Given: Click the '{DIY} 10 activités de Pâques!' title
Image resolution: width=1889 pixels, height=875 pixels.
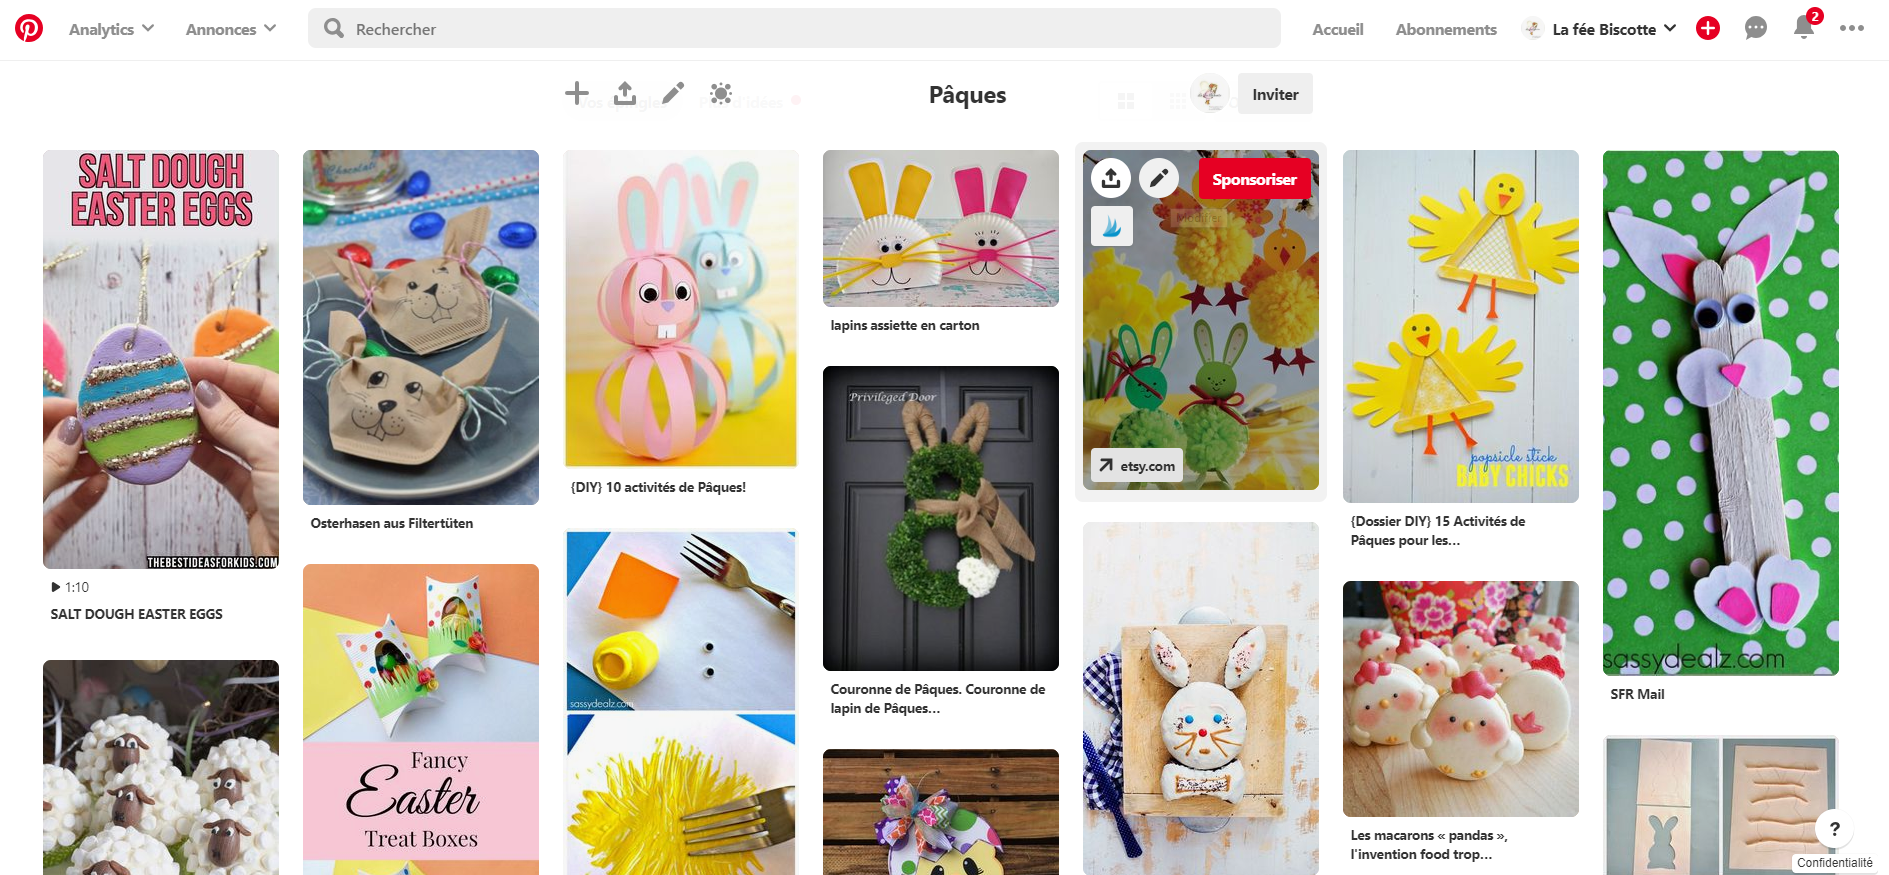Looking at the screenshot, I should (658, 487).
